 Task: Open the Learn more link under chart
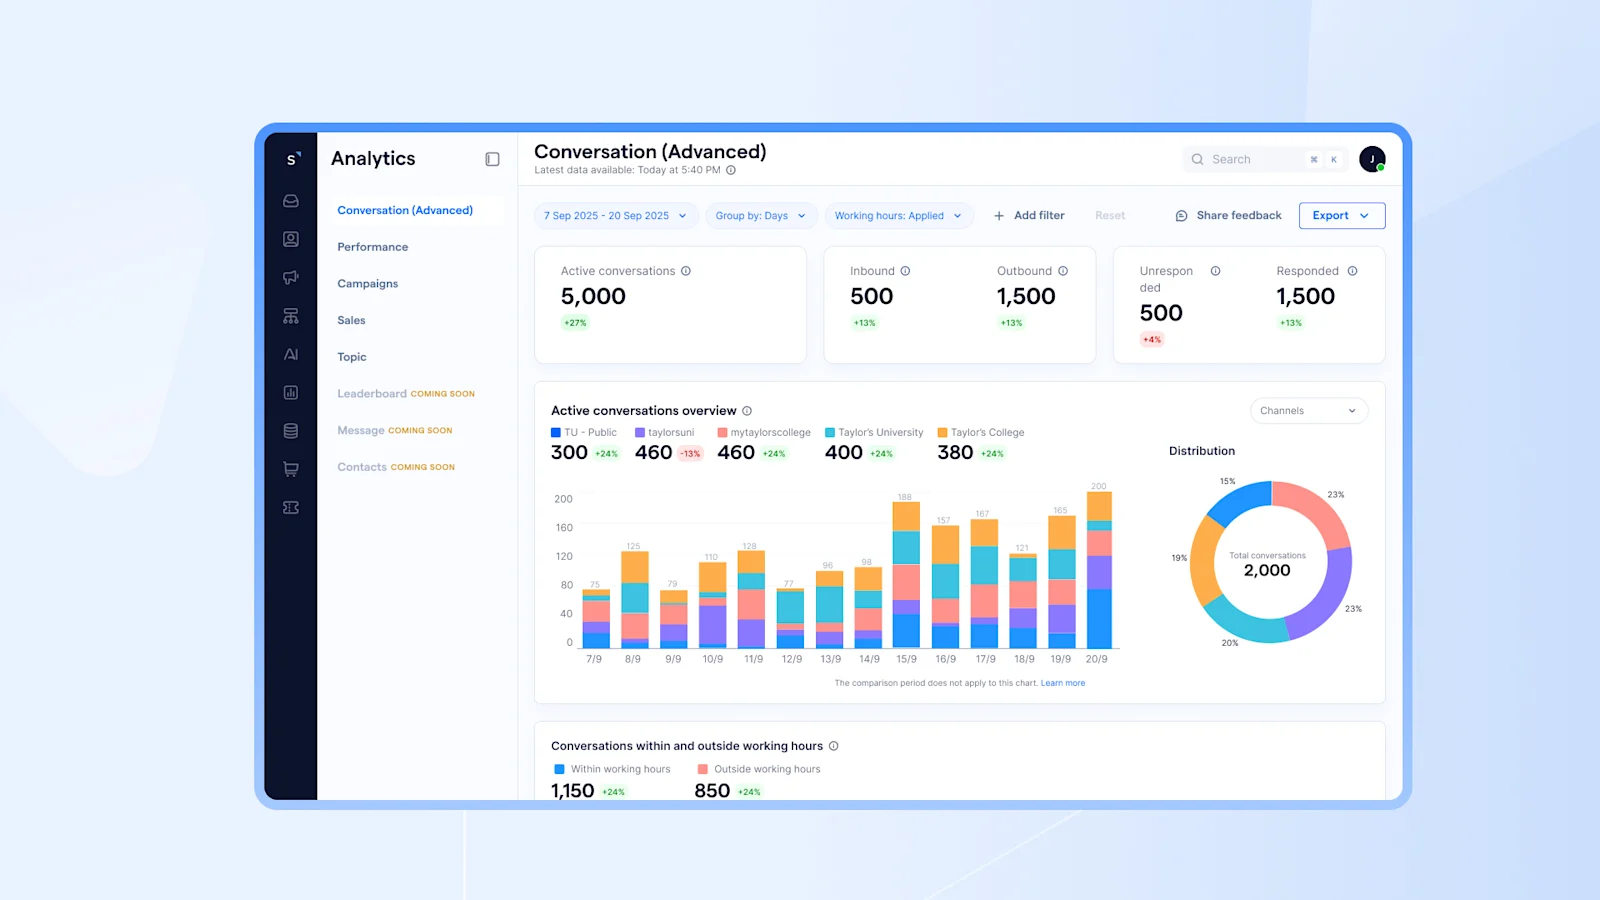1063,683
